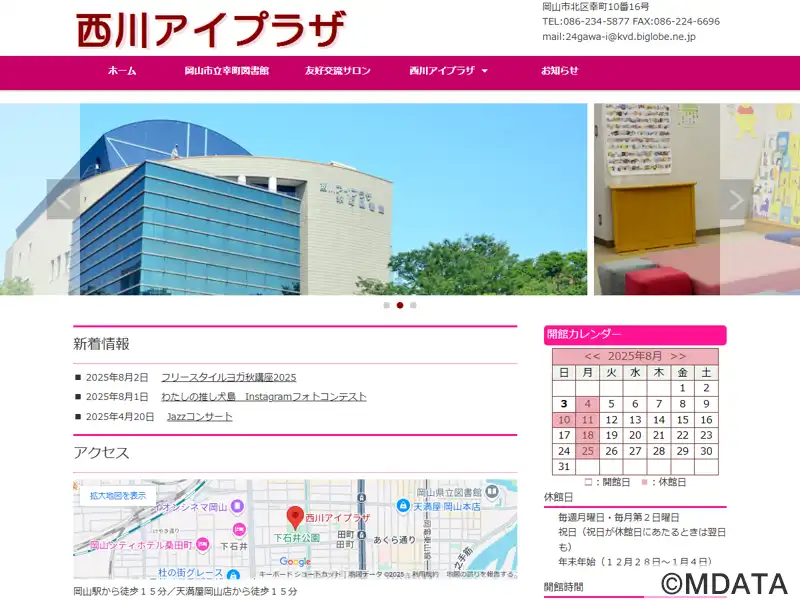Select August 18 closed day in calendar
800x600 pixels.
coord(588,436)
